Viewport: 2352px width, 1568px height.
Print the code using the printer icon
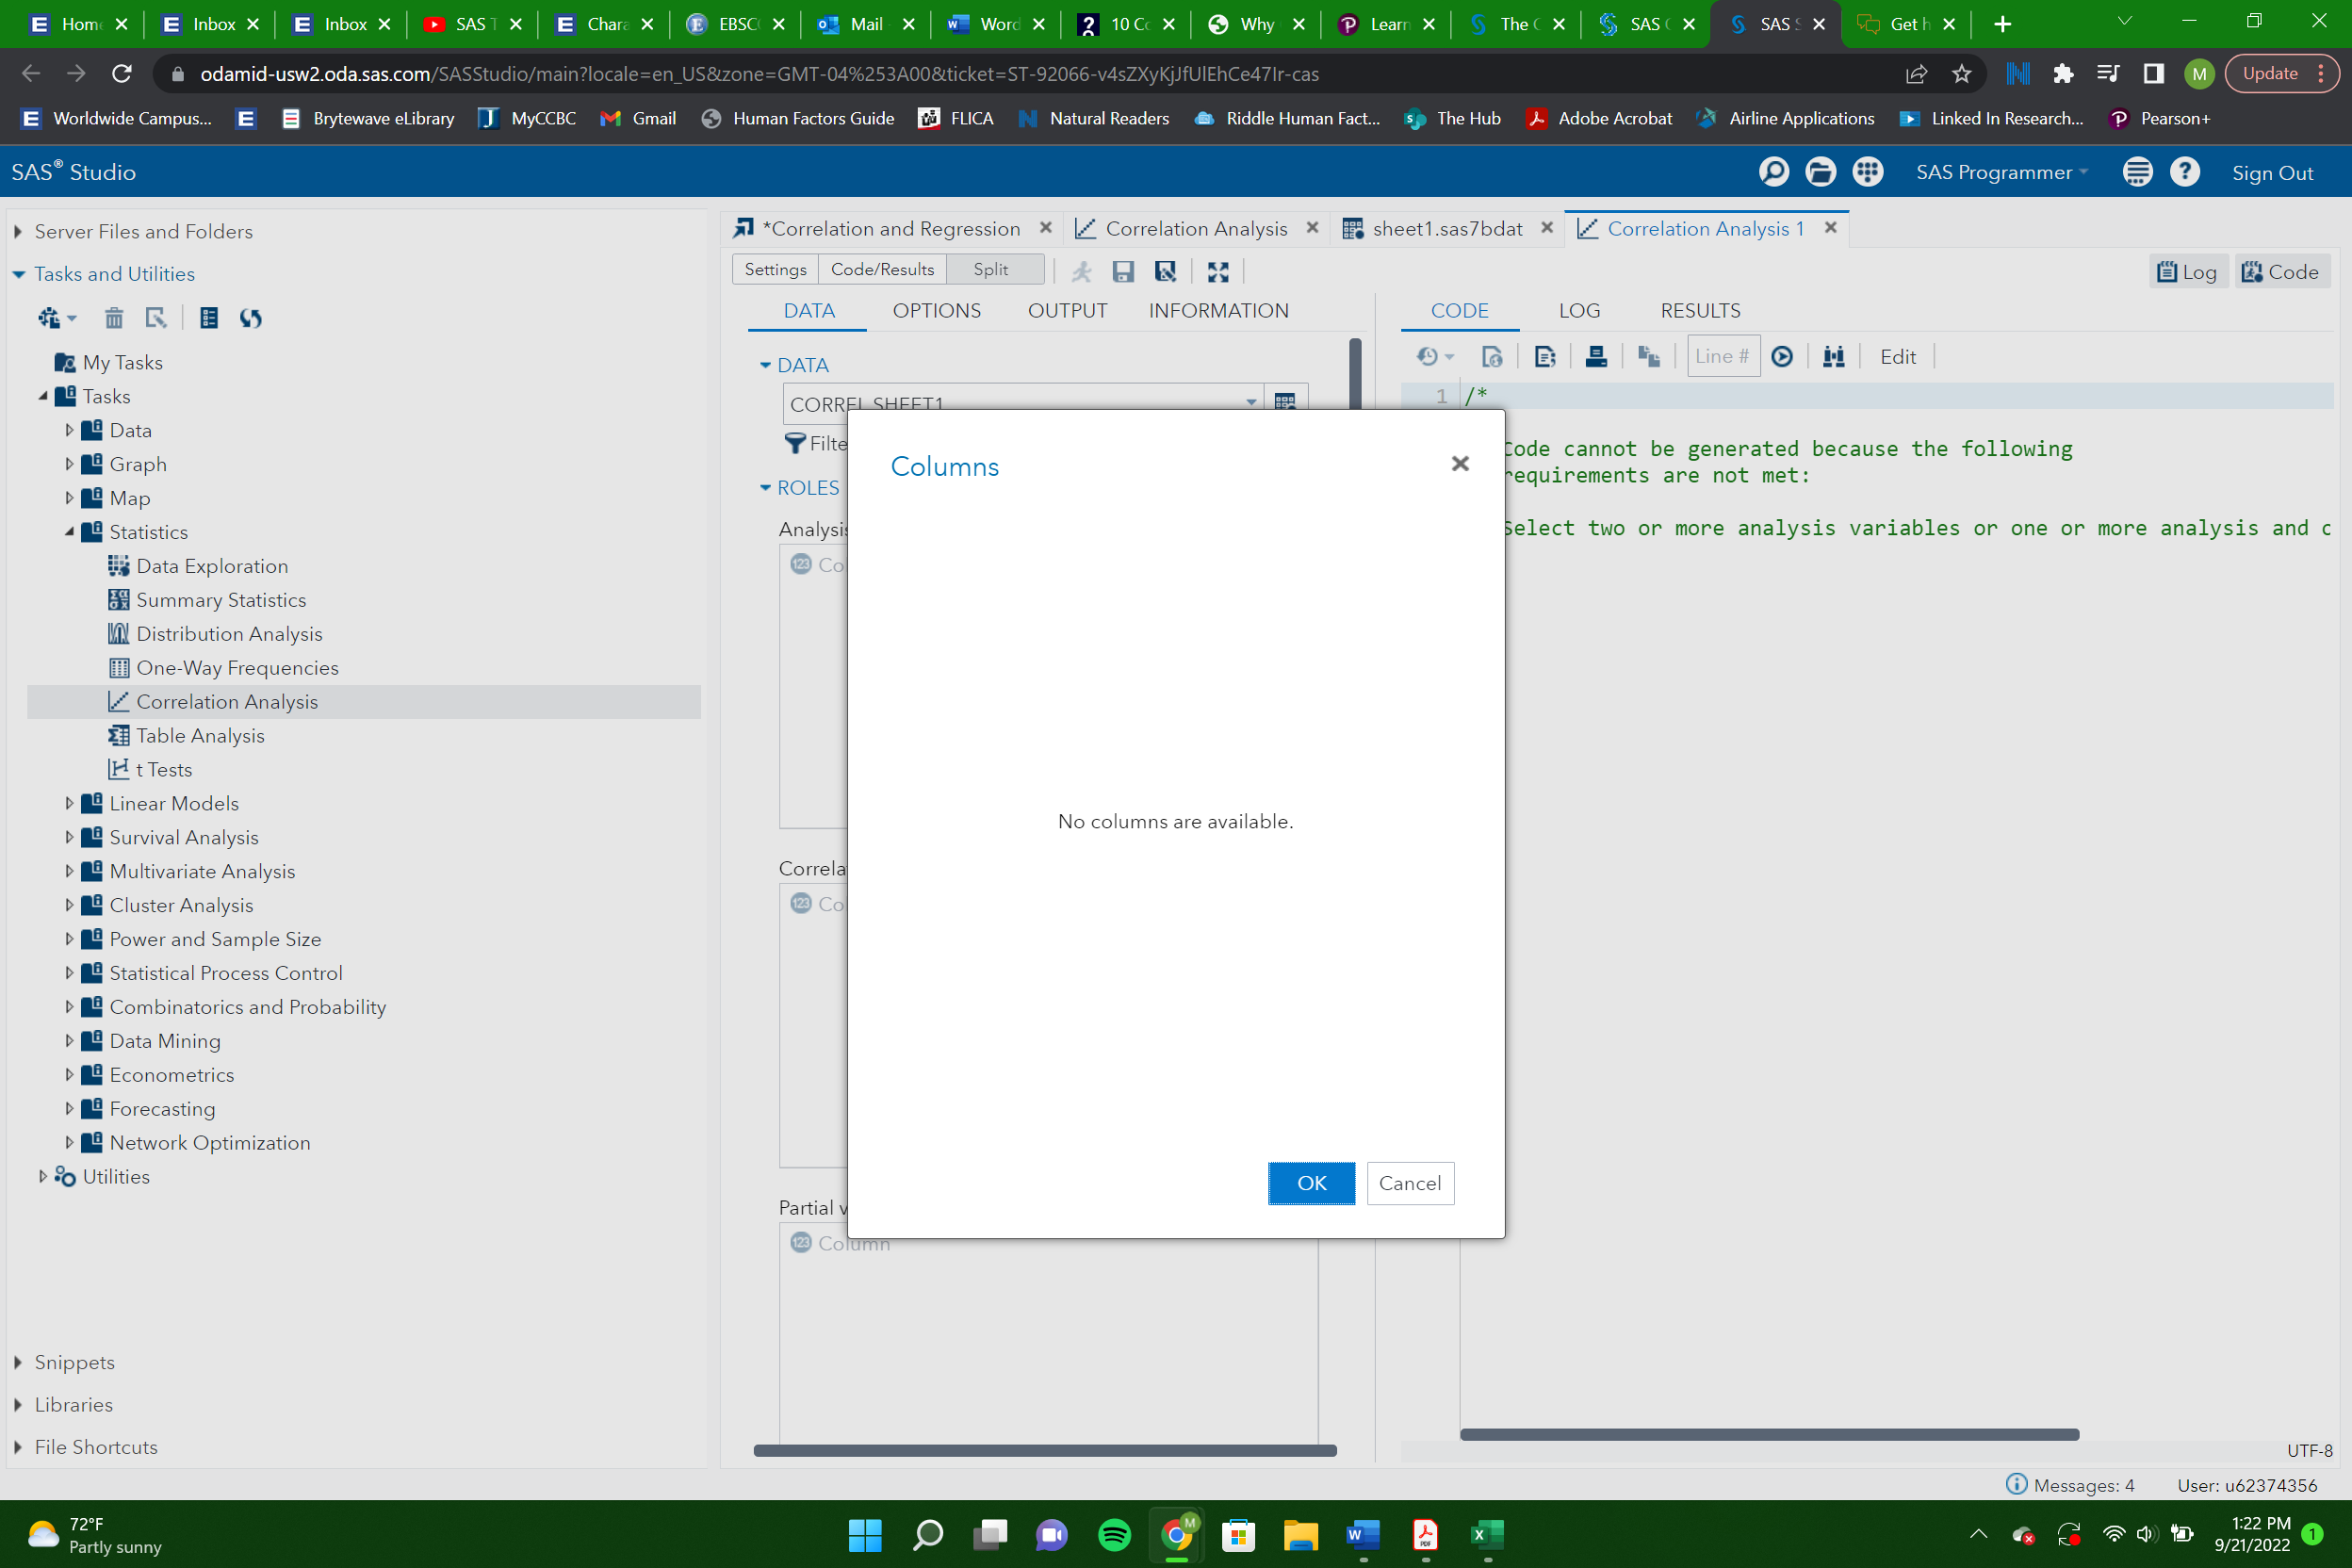pos(1596,357)
